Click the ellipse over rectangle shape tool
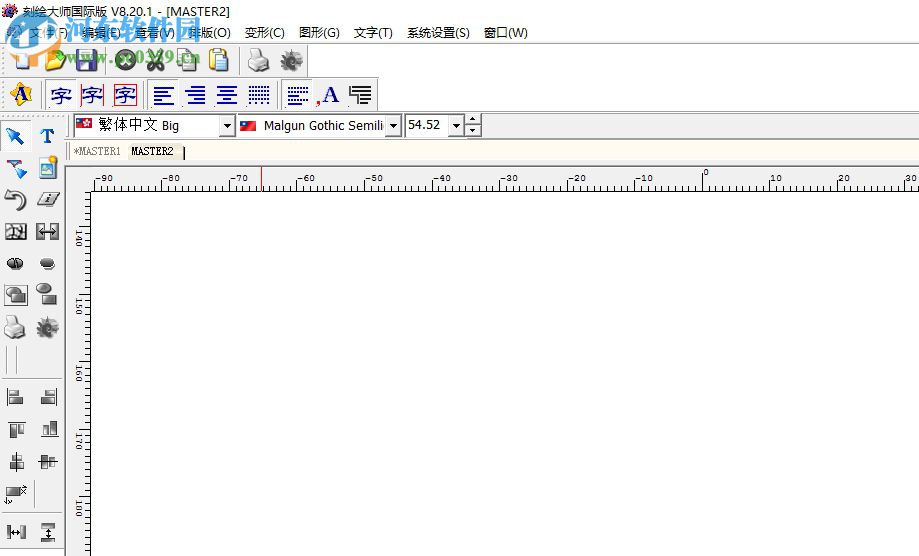 47,294
